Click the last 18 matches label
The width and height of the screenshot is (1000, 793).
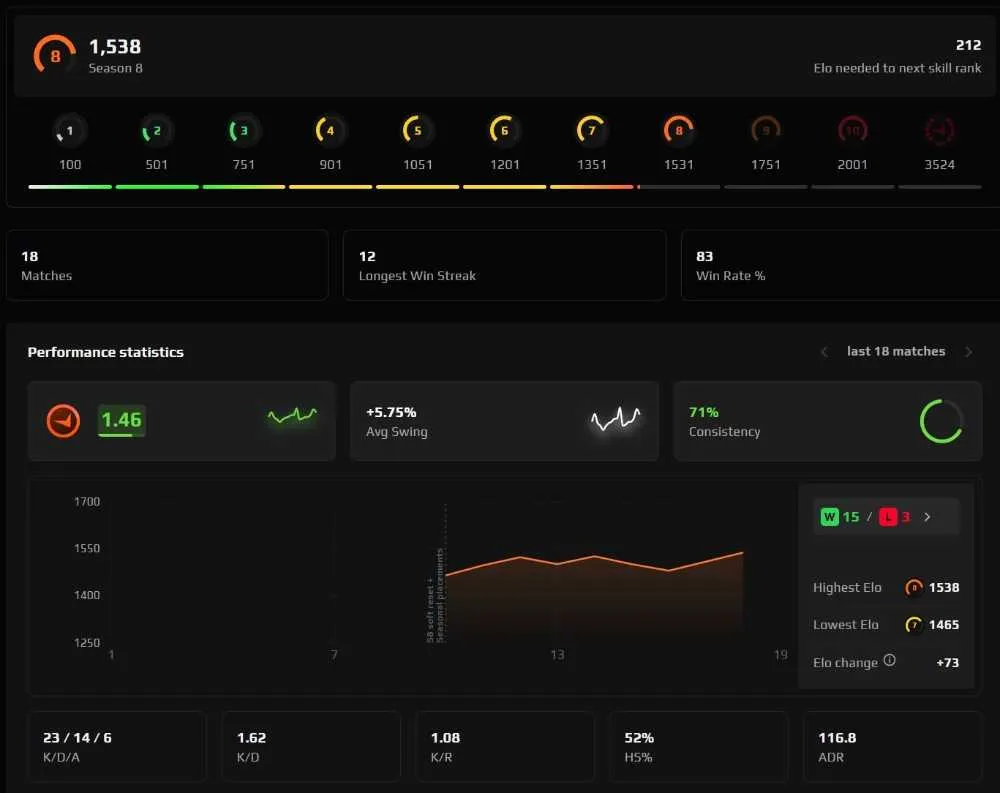(896, 352)
